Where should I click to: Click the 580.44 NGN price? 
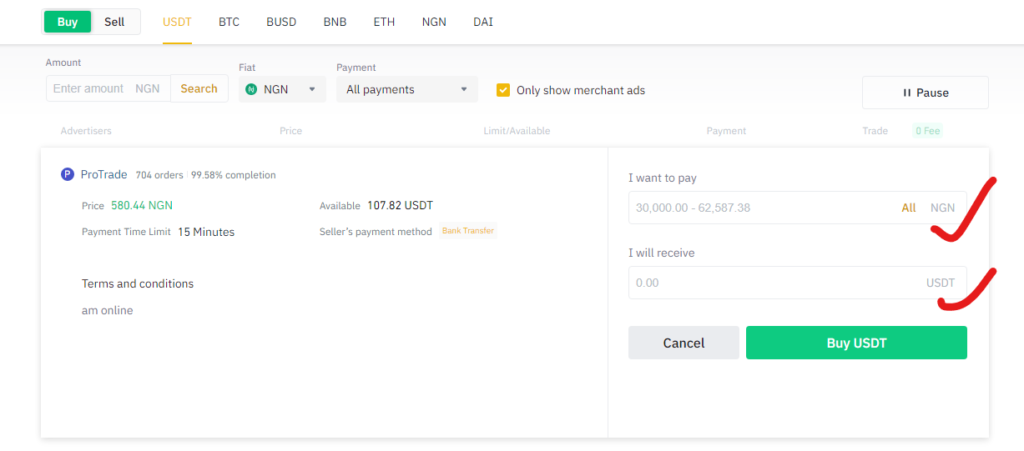click(x=142, y=205)
